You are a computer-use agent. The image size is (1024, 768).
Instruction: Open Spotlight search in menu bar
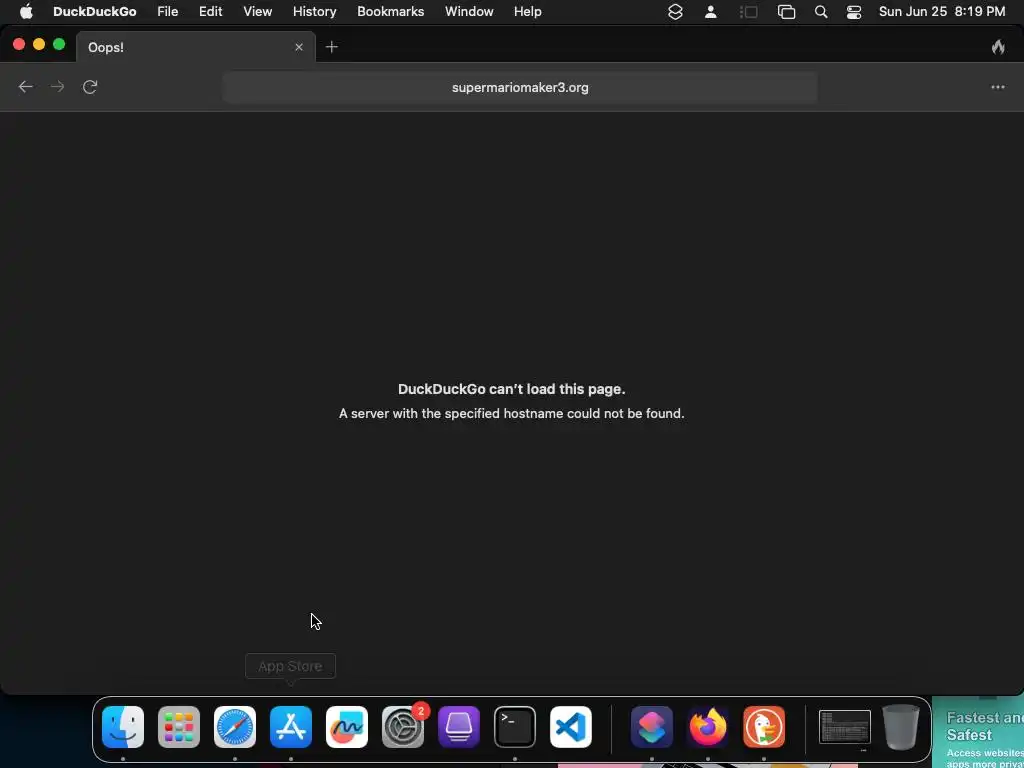[821, 12]
